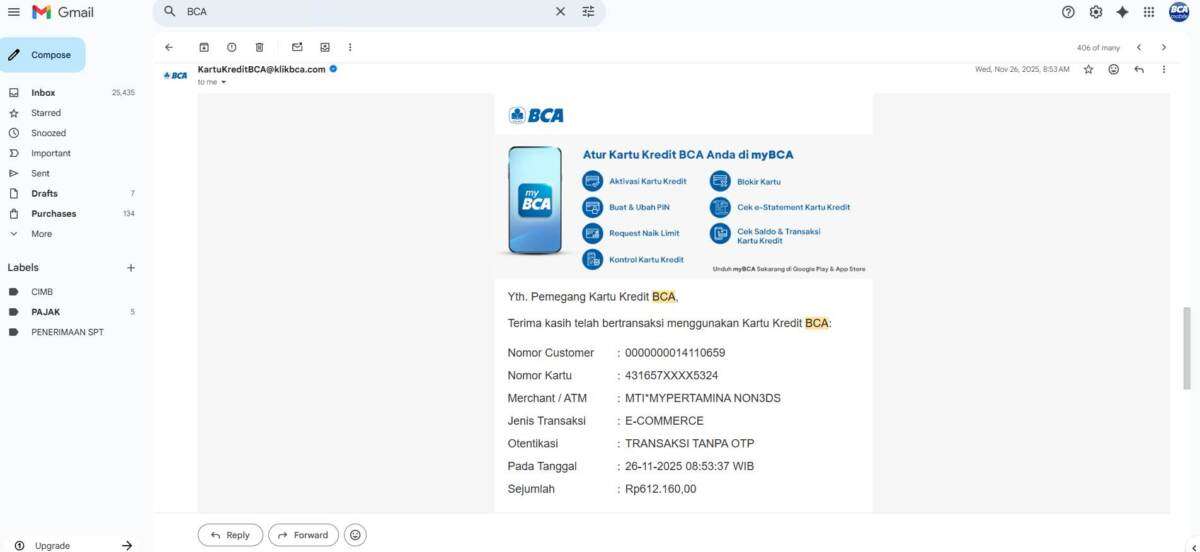Mark email as unread

297,47
